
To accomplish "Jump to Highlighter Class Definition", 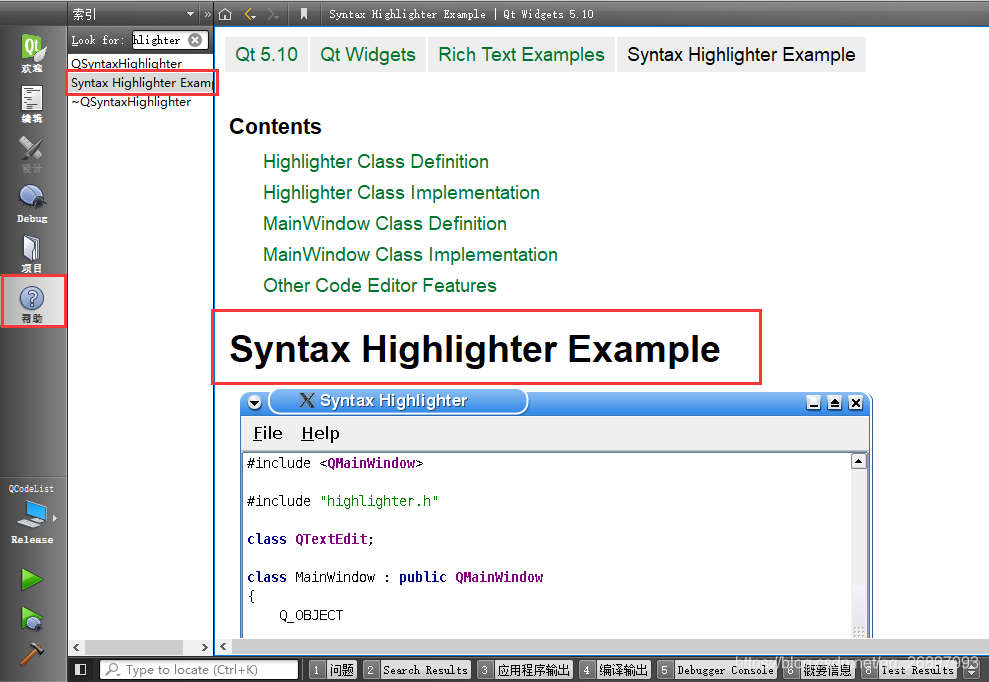I will pos(376,162).
